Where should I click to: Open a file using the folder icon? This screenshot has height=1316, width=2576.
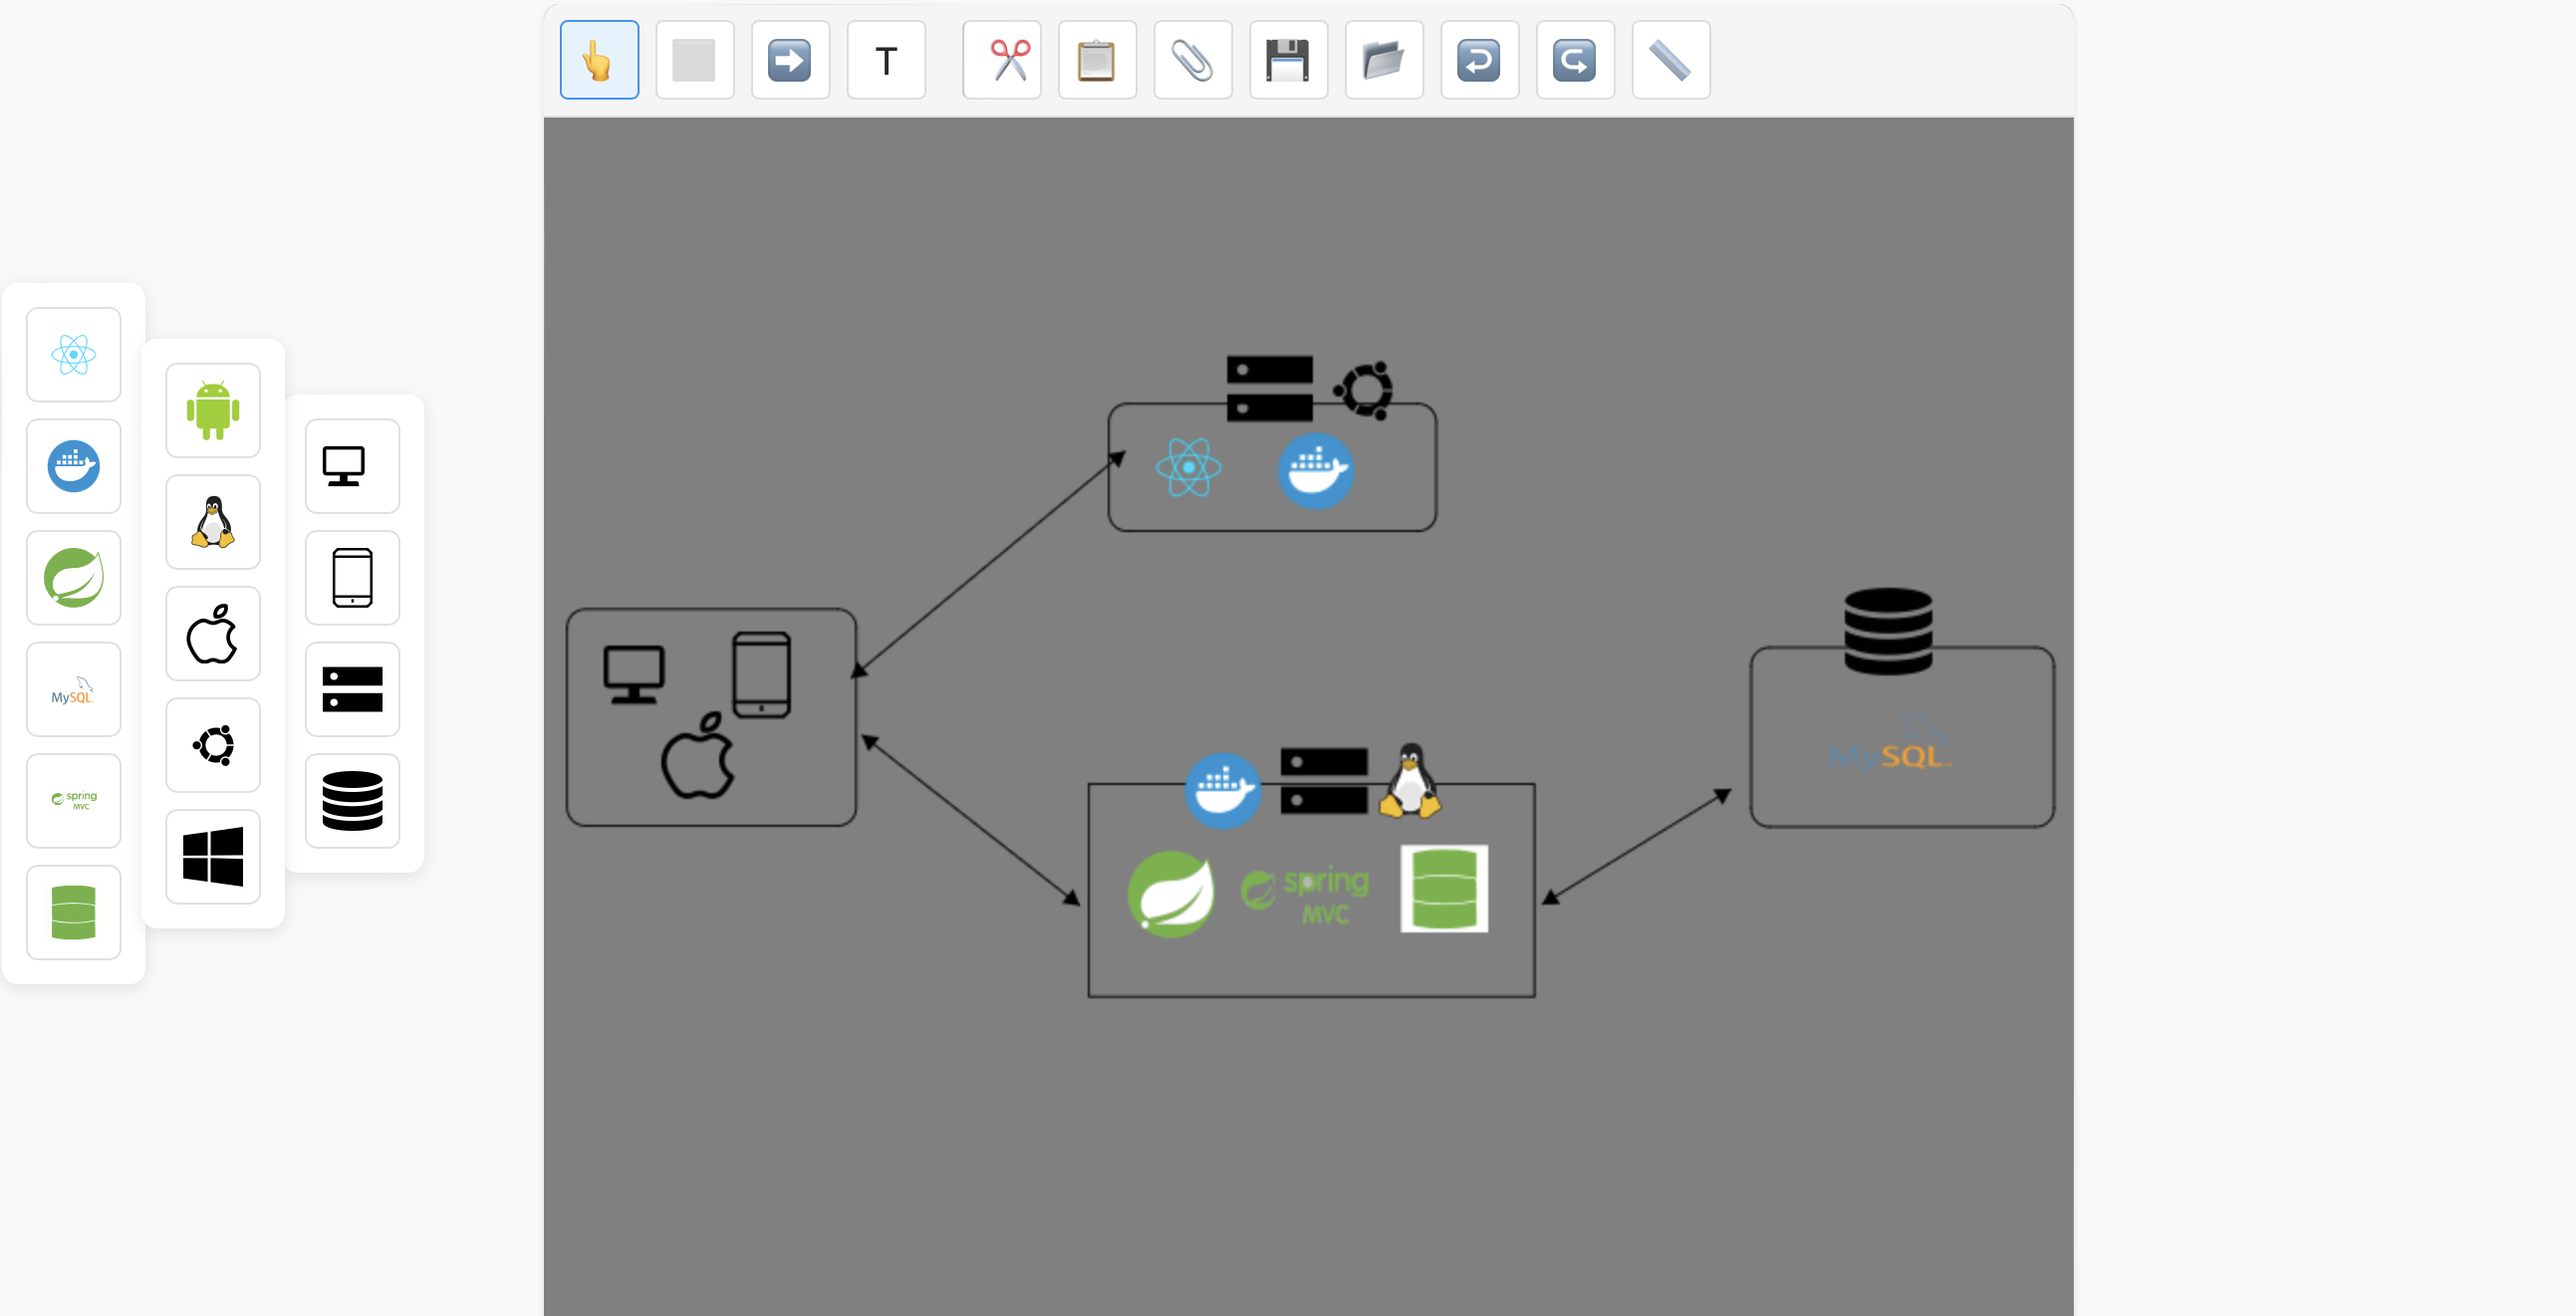(x=1384, y=60)
